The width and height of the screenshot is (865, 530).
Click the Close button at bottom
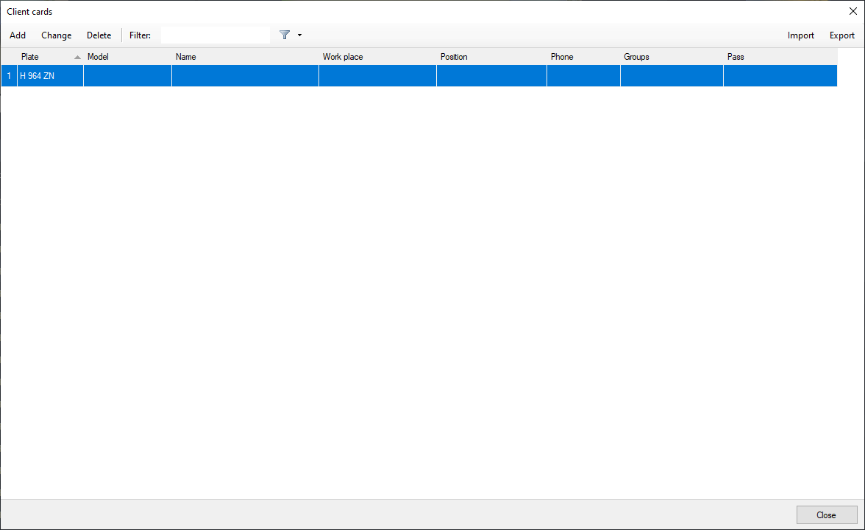(x=826, y=515)
